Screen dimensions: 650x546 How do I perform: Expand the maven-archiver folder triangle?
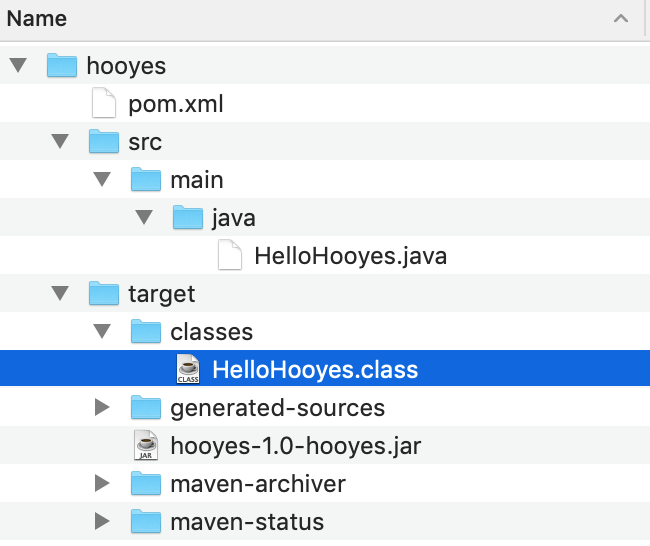tap(101, 484)
